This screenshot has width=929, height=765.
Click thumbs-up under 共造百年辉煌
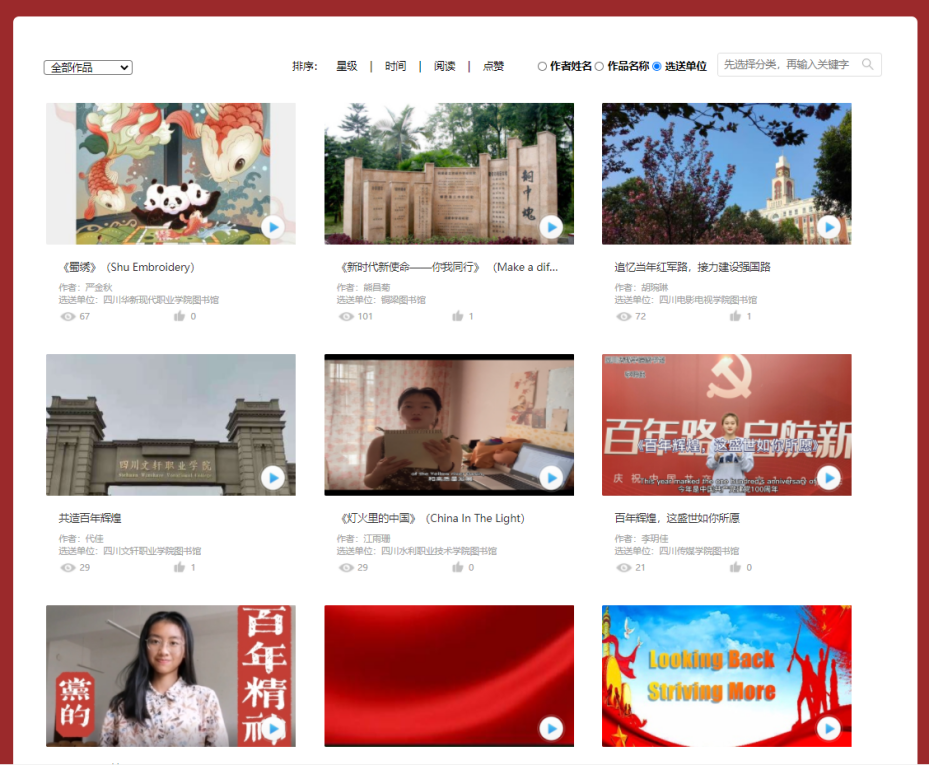coord(180,567)
